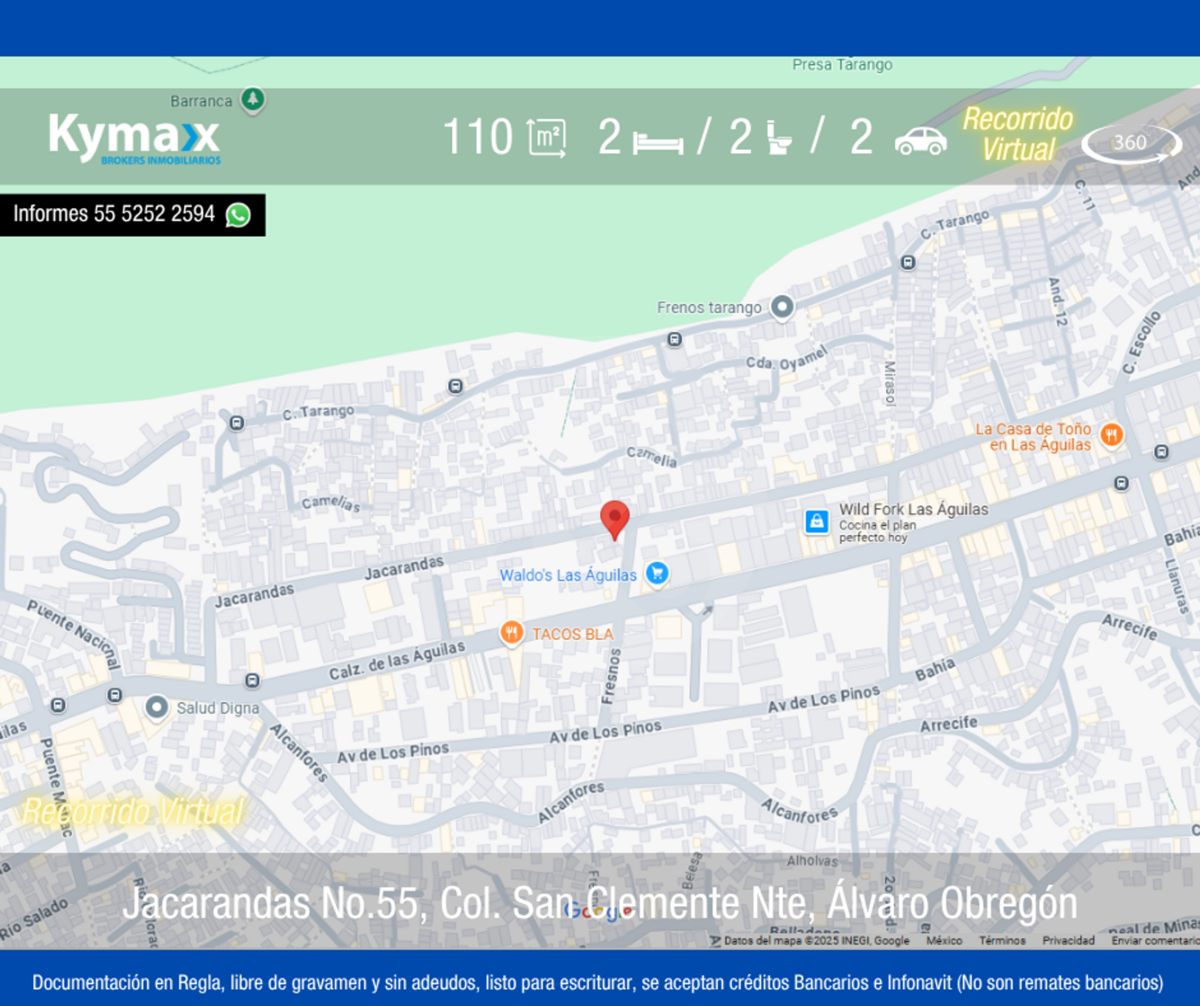This screenshot has height=1006, width=1200.
Task: Click the red location pin on Jacarandas
Action: coord(614,520)
